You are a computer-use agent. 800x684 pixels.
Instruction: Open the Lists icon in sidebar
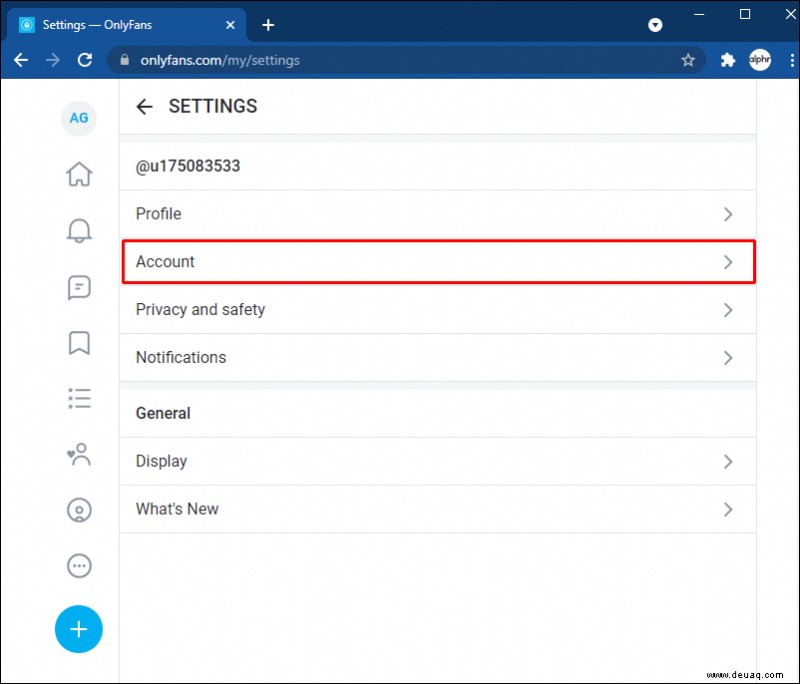tap(79, 398)
